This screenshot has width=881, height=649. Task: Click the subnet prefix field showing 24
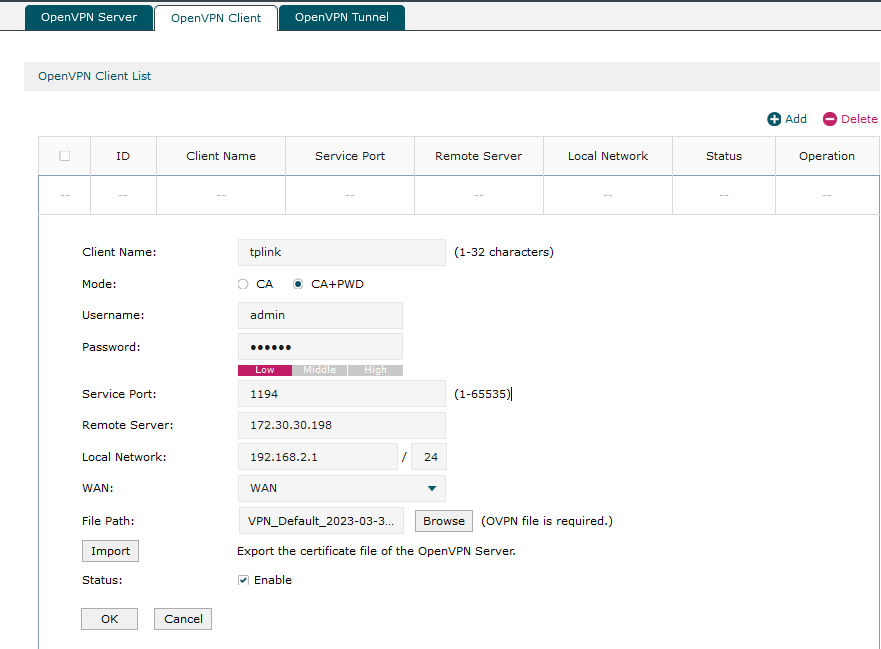(x=429, y=456)
